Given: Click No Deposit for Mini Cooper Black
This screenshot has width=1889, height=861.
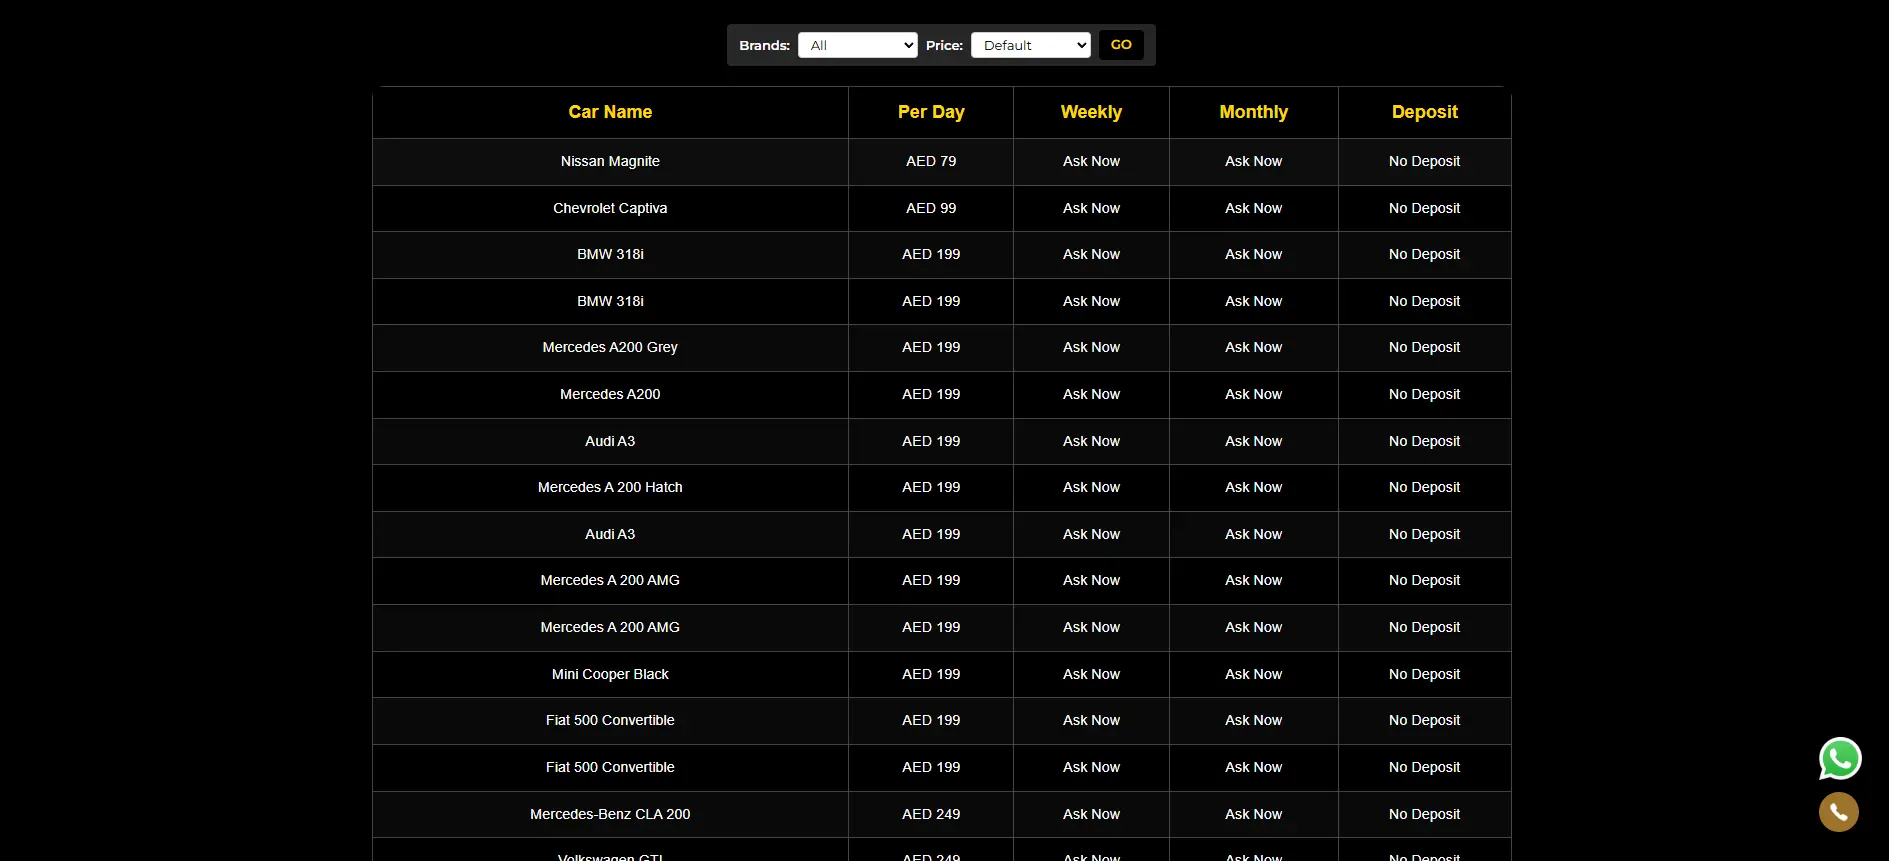Looking at the screenshot, I should (x=1424, y=674).
